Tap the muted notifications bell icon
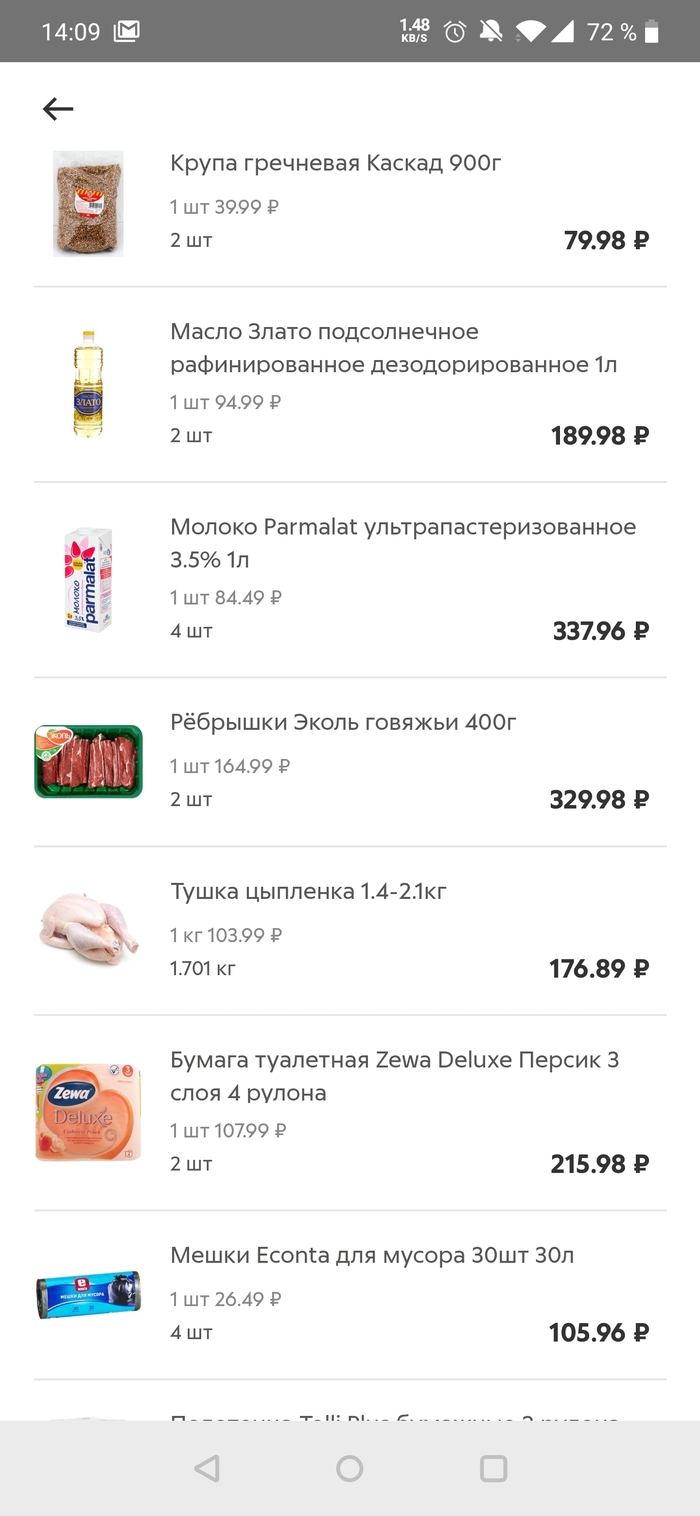The height and width of the screenshot is (1516, 700). pos(490,32)
